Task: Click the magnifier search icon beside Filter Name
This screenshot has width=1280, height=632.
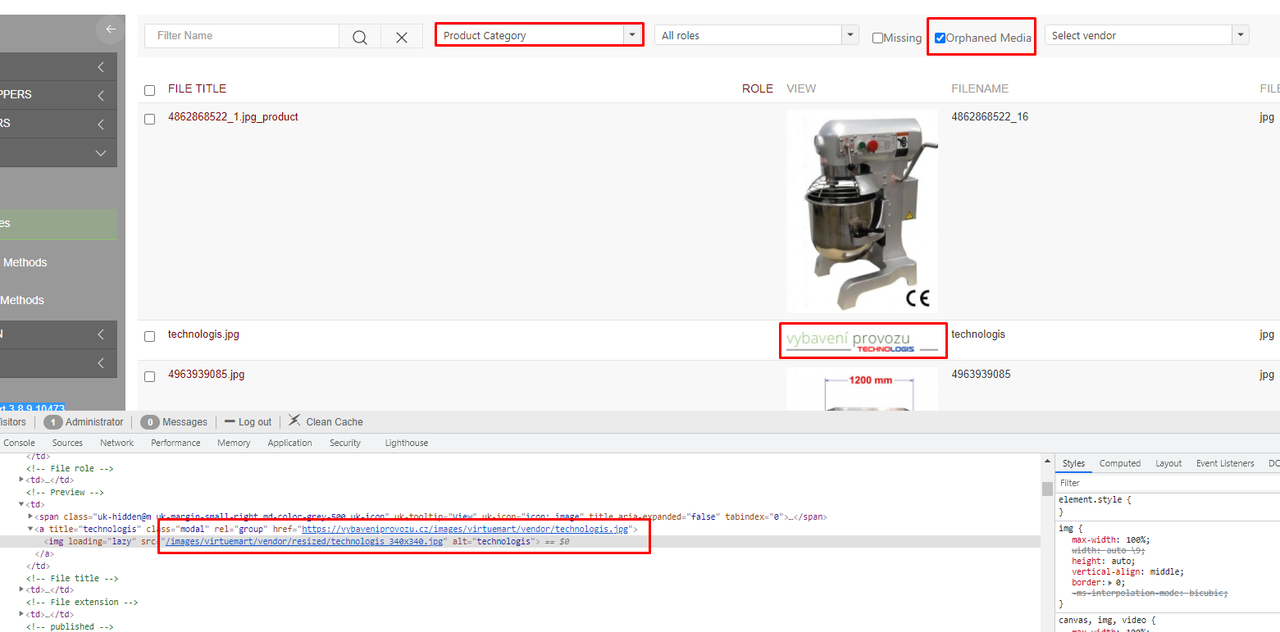Action: (x=359, y=37)
